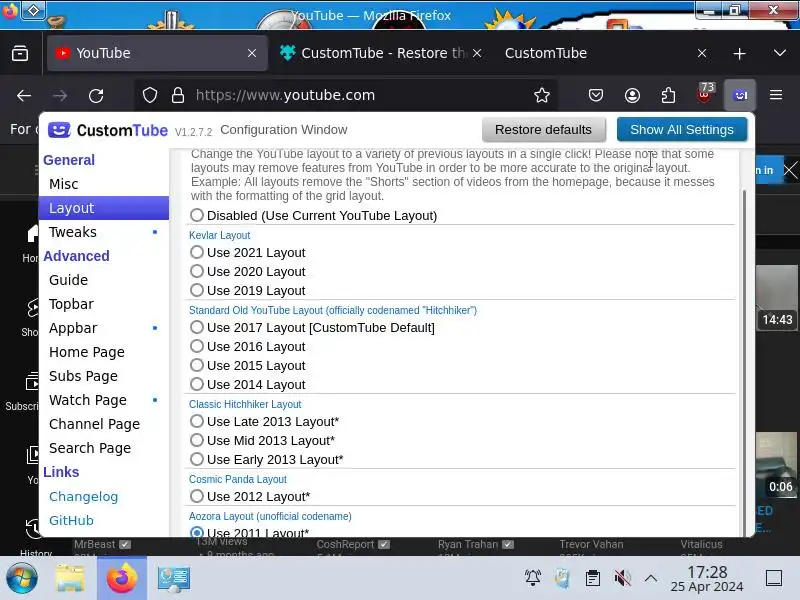The image size is (800, 600).
Task: Click the Show All Settings button
Action: [x=682, y=130]
